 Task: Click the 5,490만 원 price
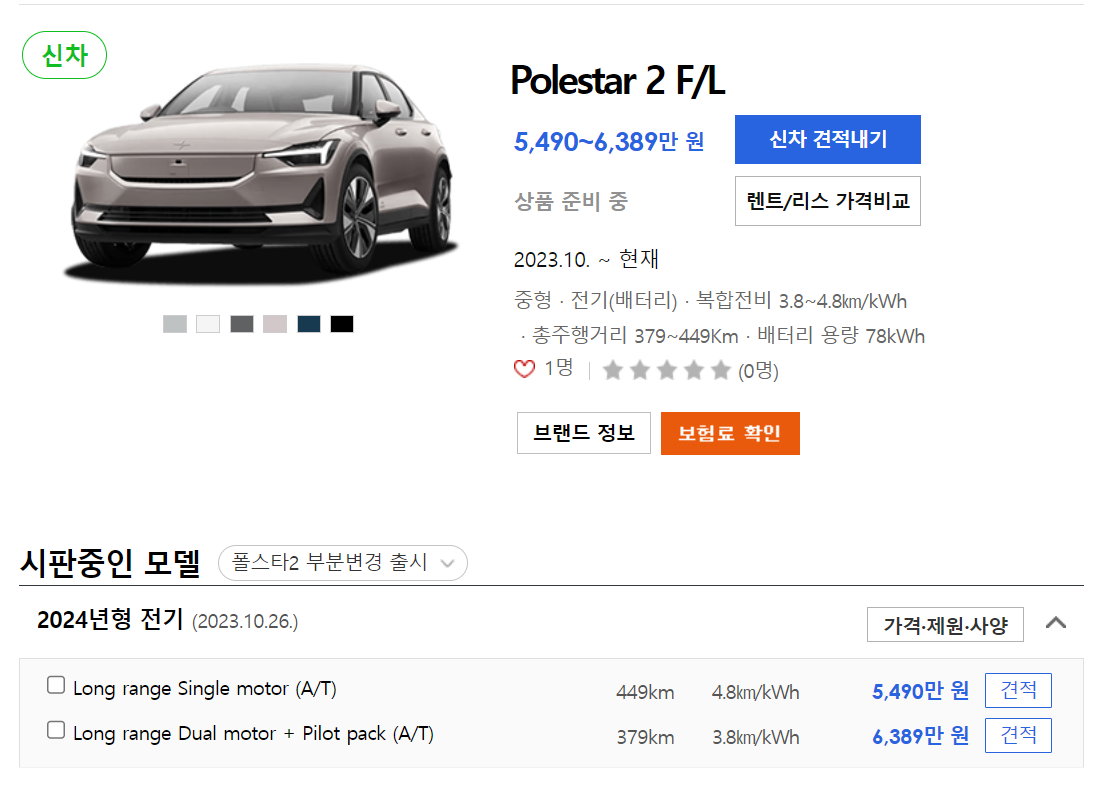click(x=920, y=691)
